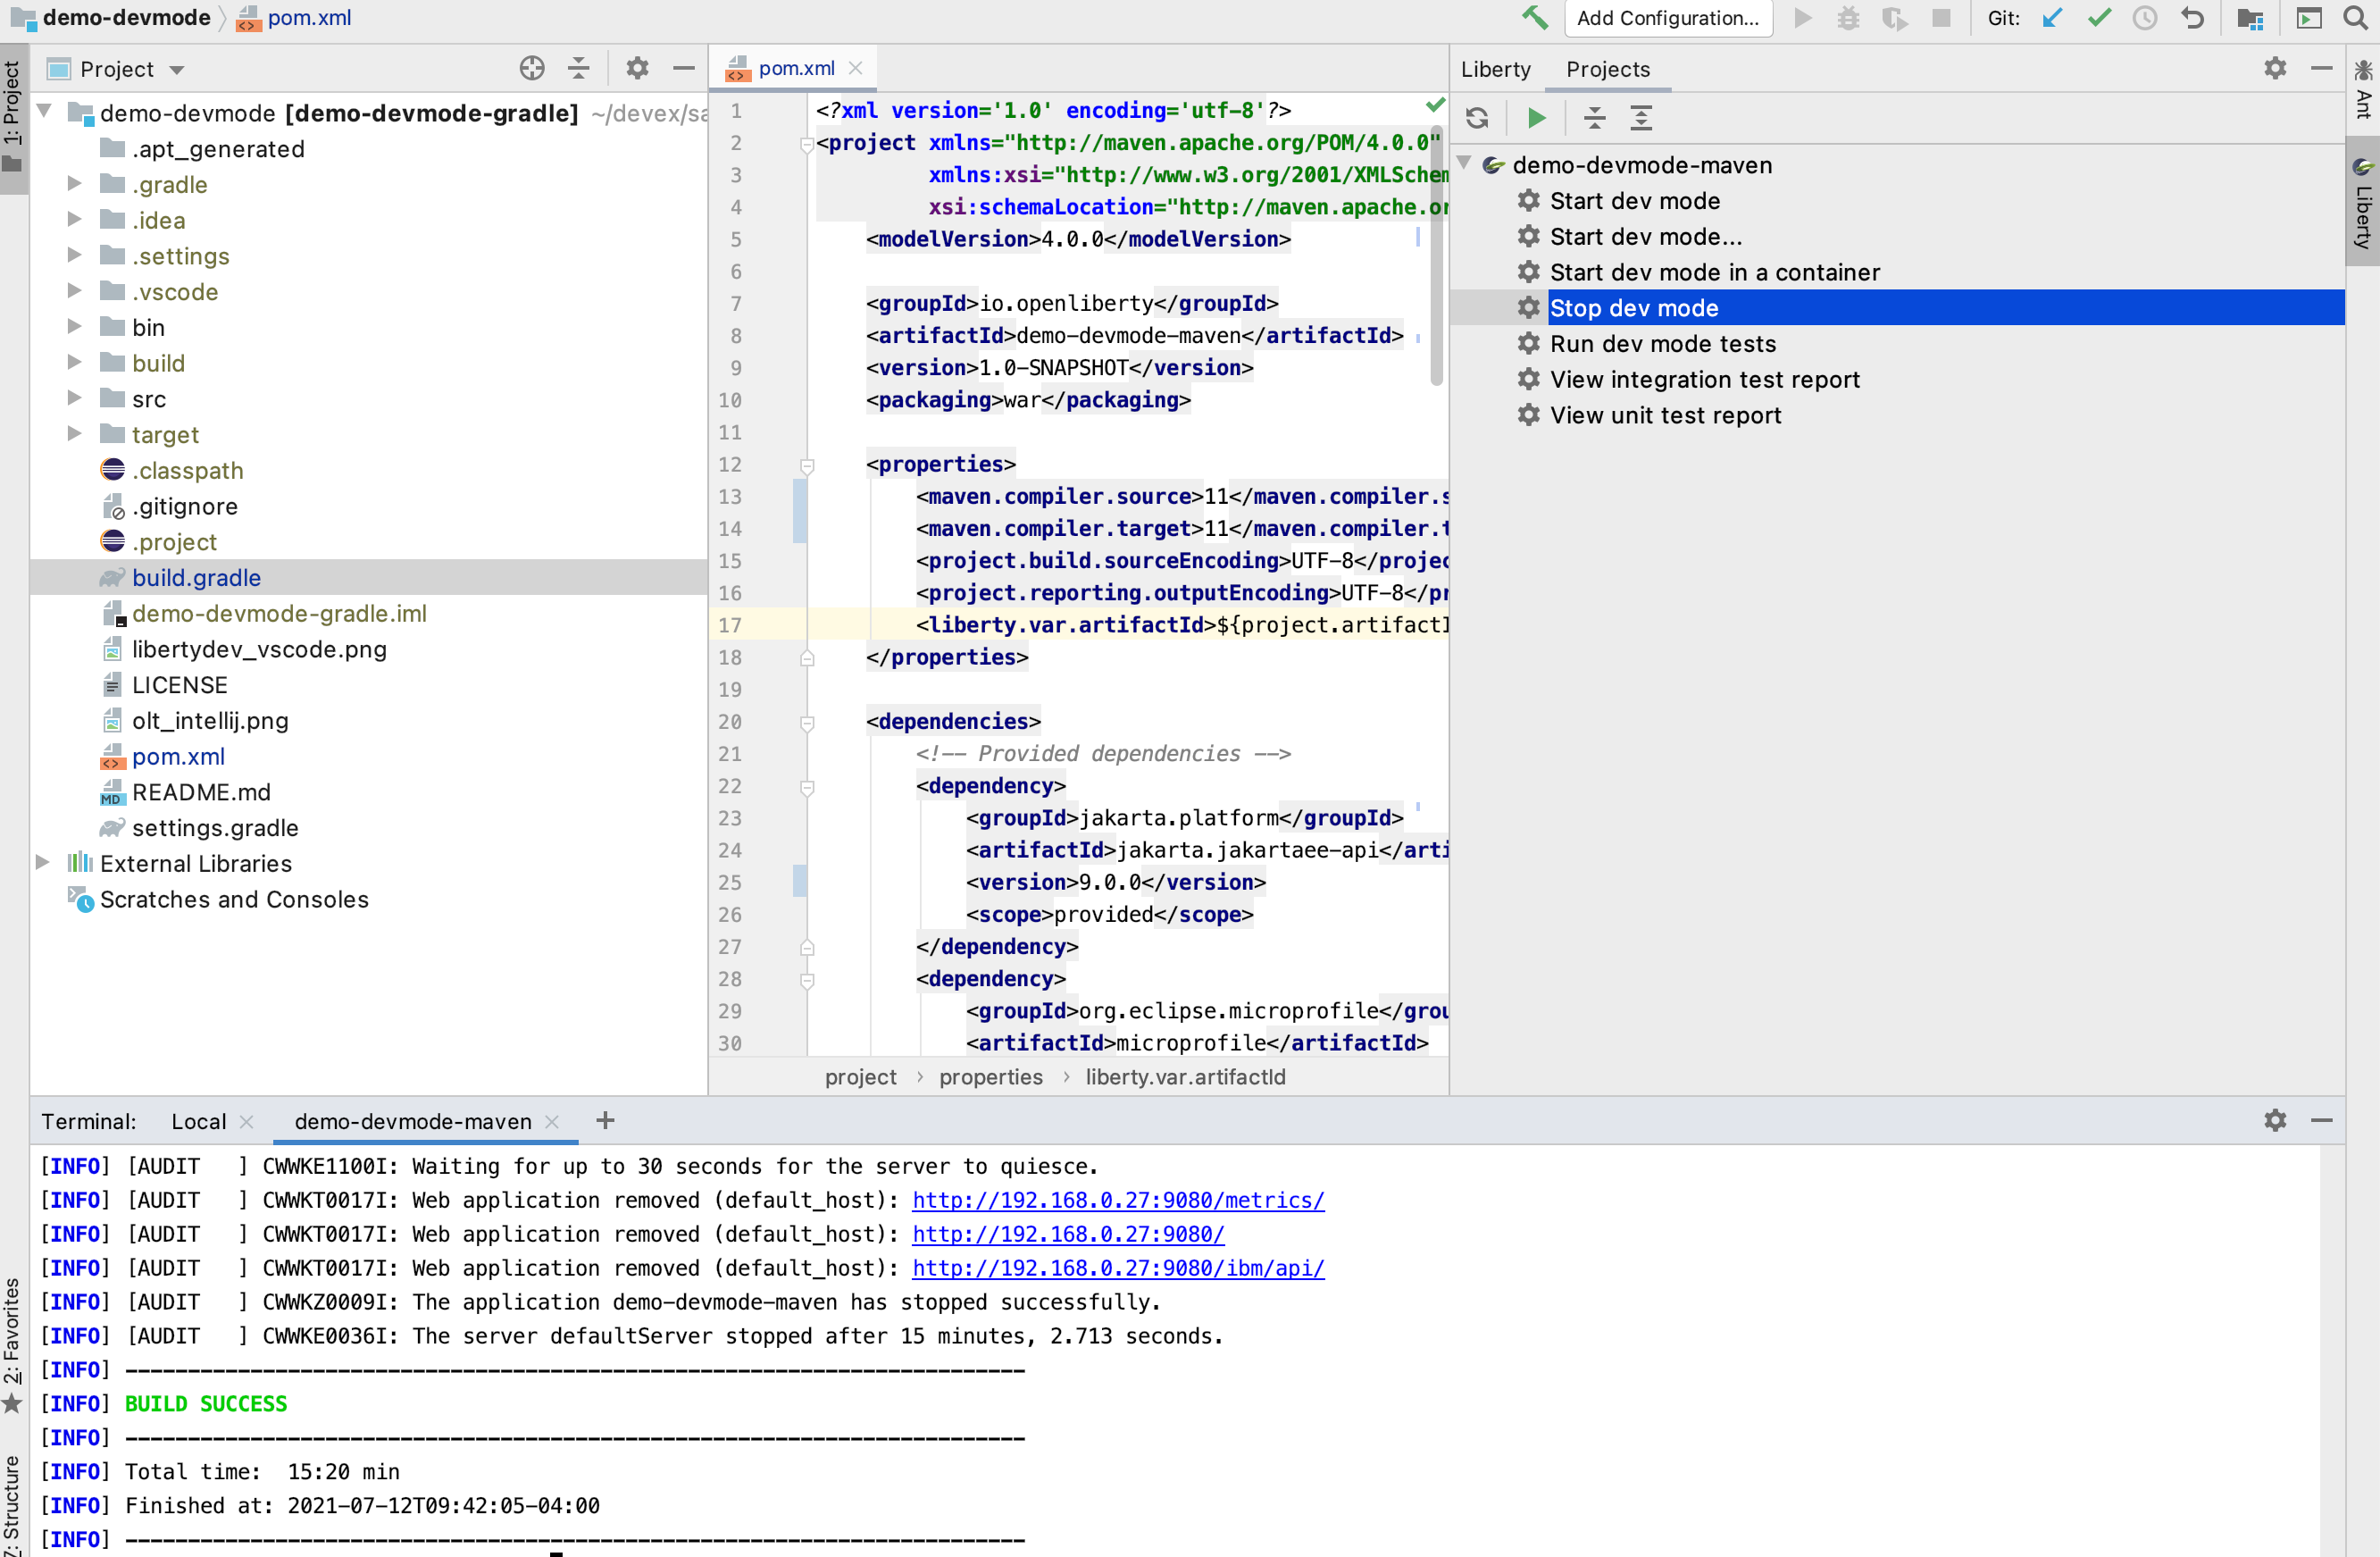Image resolution: width=2380 pixels, height=1557 pixels.
Task: Open Project Structure icon in top toolbar
Action: tap(2250, 18)
